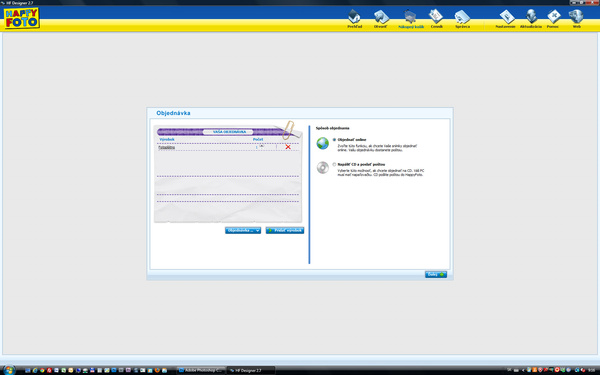The height and width of the screenshot is (375, 600).
Task: Expand the Objednávka dropdown button
Action: point(243,230)
